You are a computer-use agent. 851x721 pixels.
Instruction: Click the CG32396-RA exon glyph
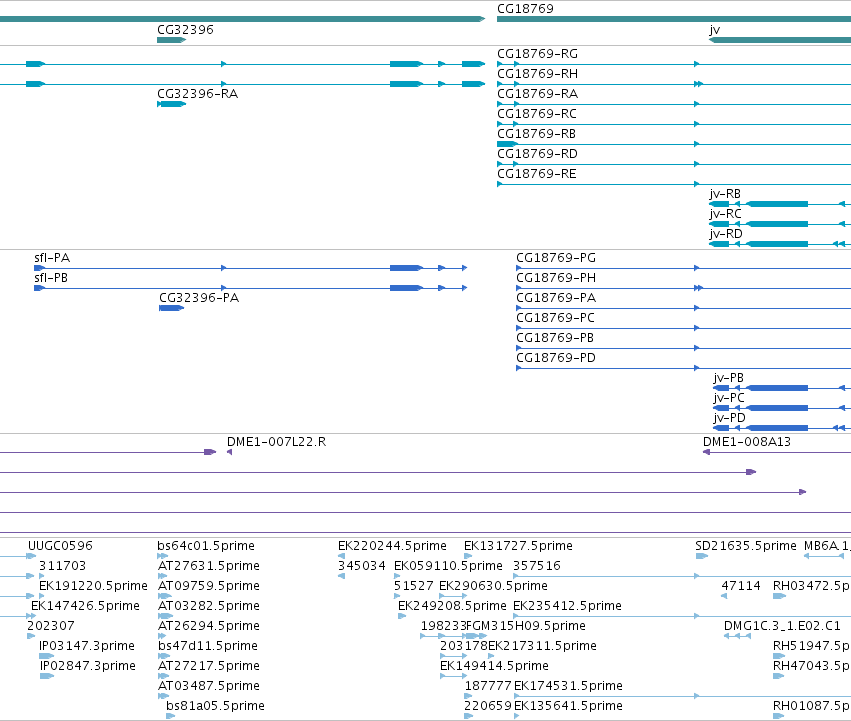172,104
